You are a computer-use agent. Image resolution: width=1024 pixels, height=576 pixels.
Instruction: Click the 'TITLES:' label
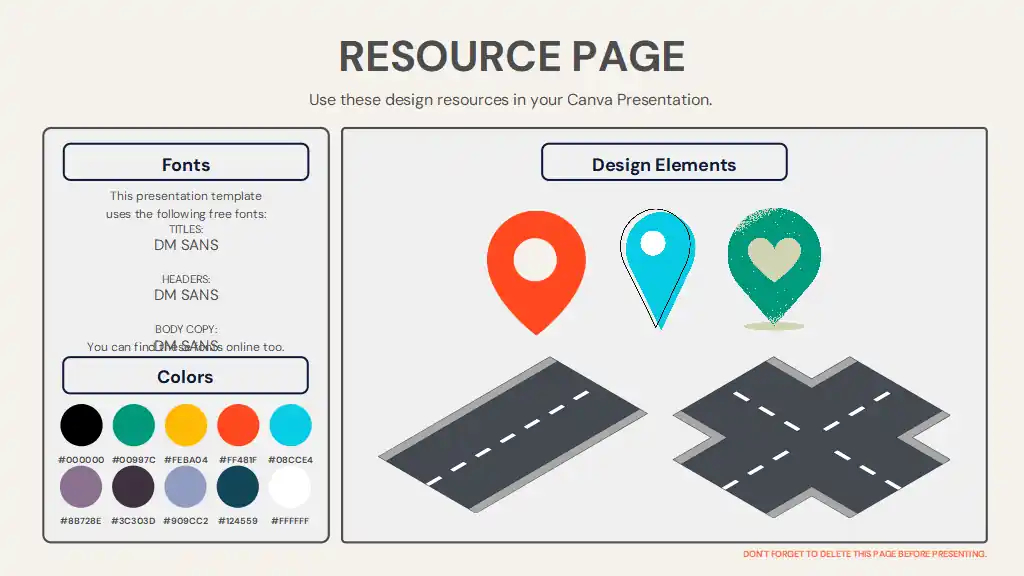186,229
